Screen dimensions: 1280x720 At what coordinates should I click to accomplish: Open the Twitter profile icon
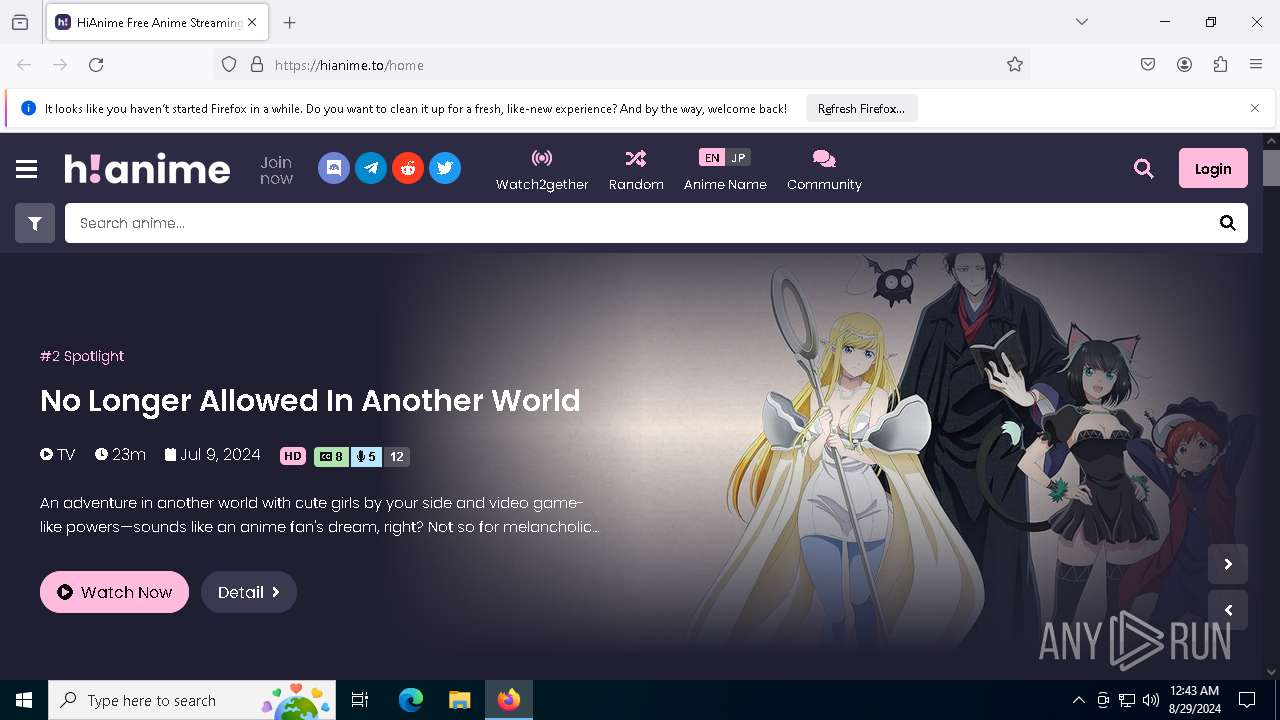point(445,168)
